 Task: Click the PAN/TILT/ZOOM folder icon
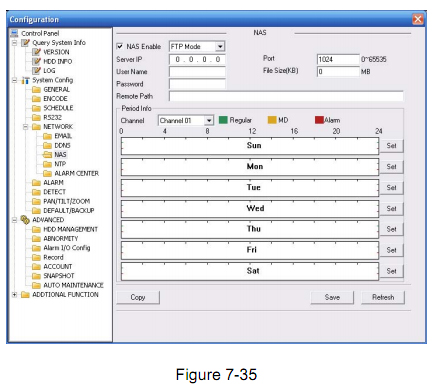click(36, 201)
